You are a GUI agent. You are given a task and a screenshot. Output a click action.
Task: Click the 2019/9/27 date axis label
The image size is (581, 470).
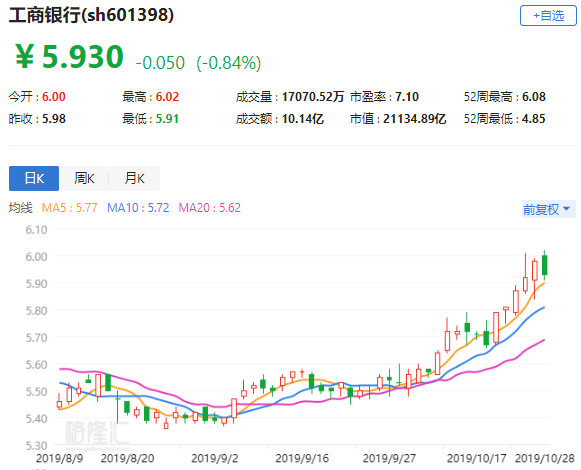click(x=389, y=458)
